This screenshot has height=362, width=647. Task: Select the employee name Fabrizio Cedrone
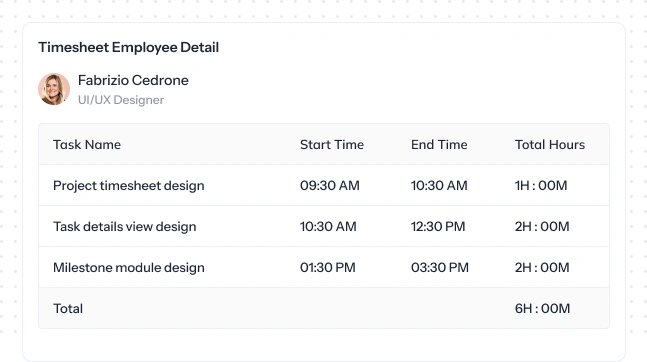coord(133,80)
